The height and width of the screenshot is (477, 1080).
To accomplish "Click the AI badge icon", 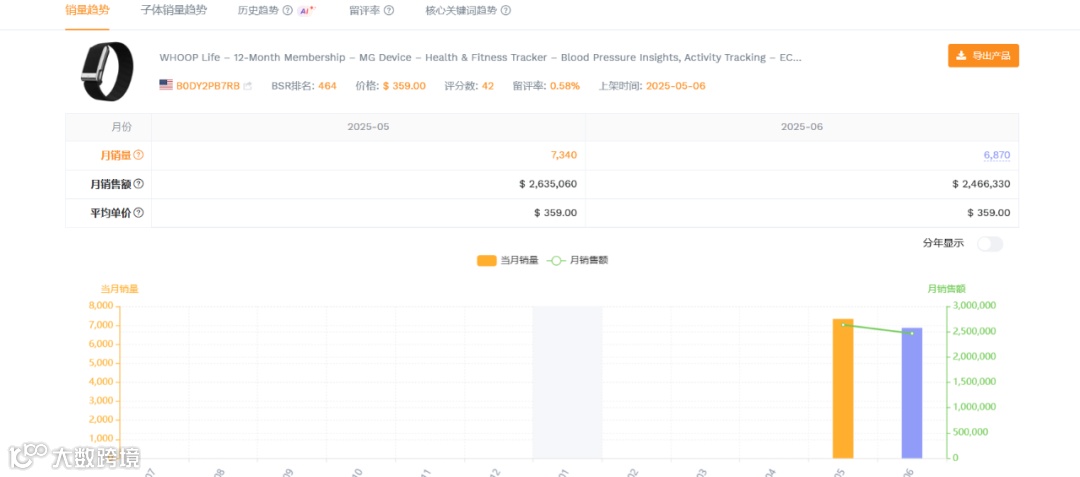I will pyautogui.click(x=307, y=10).
